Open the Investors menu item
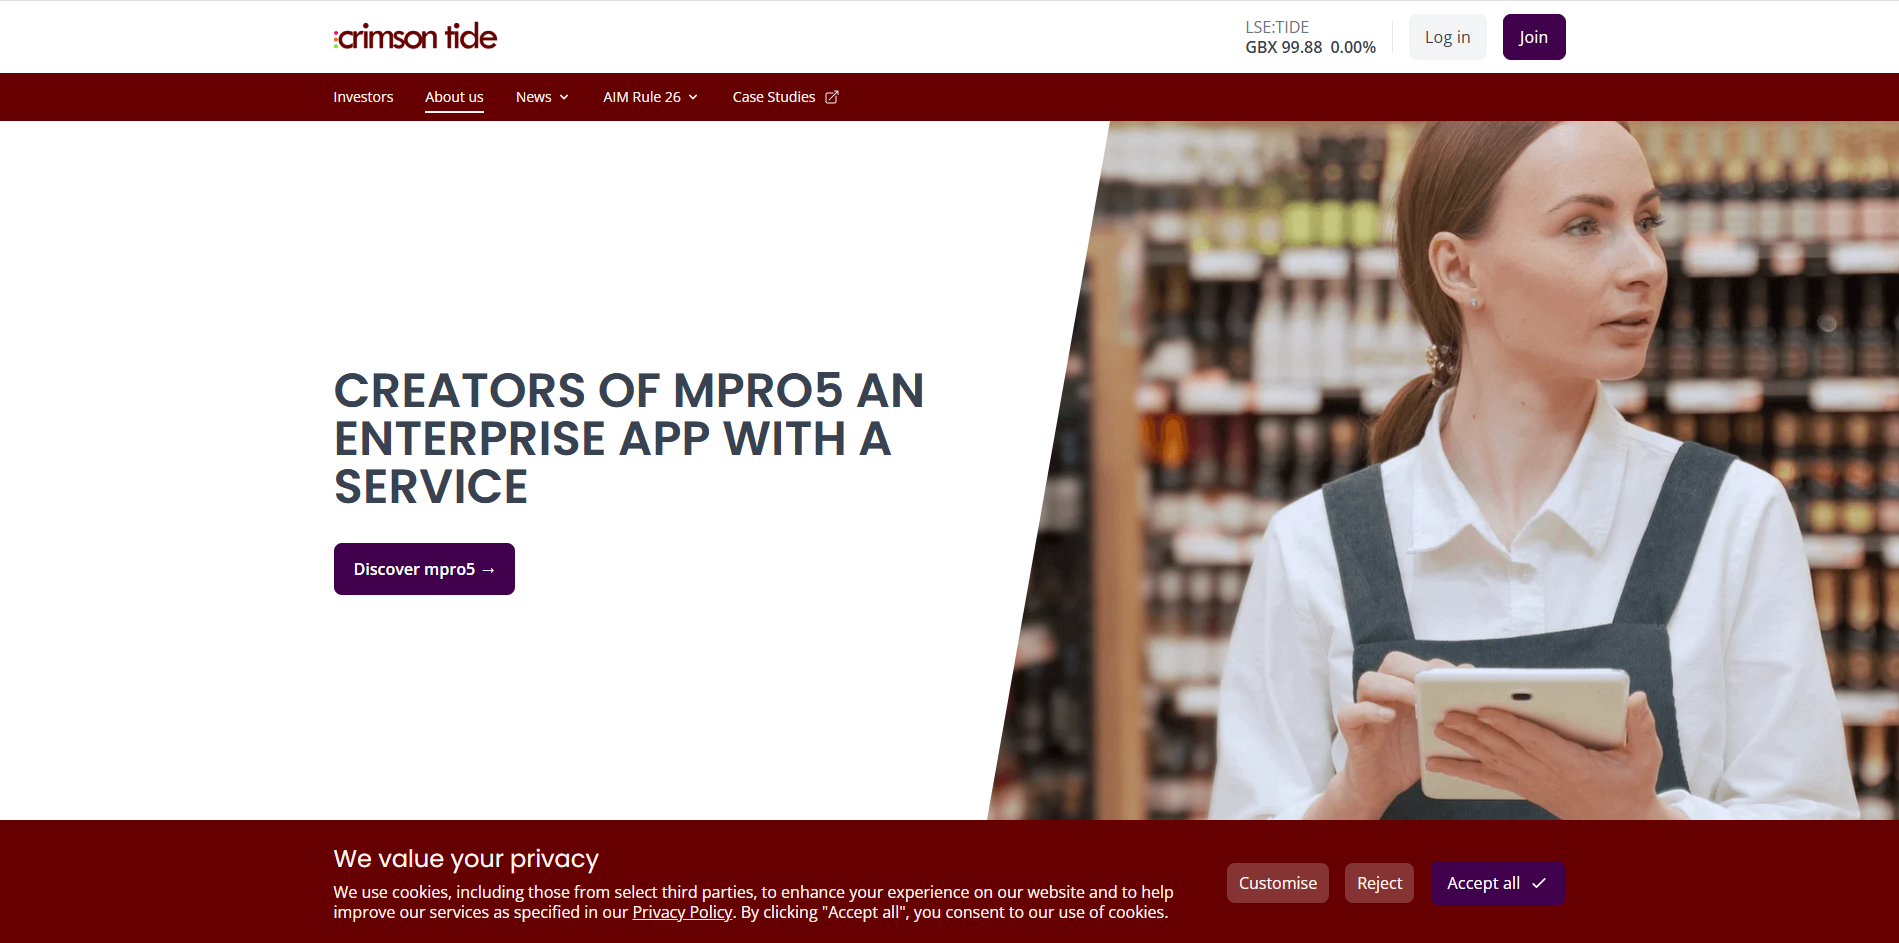The image size is (1899, 943). (363, 97)
